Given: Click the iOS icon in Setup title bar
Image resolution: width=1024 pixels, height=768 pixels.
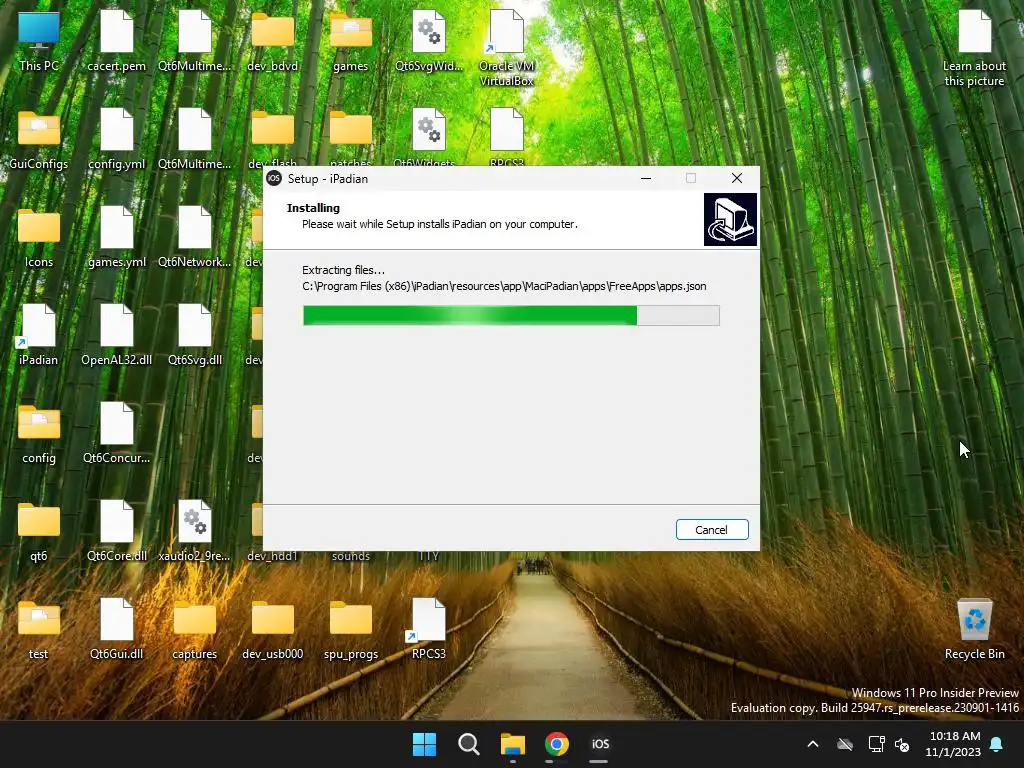Looking at the screenshot, I should pos(274,178).
